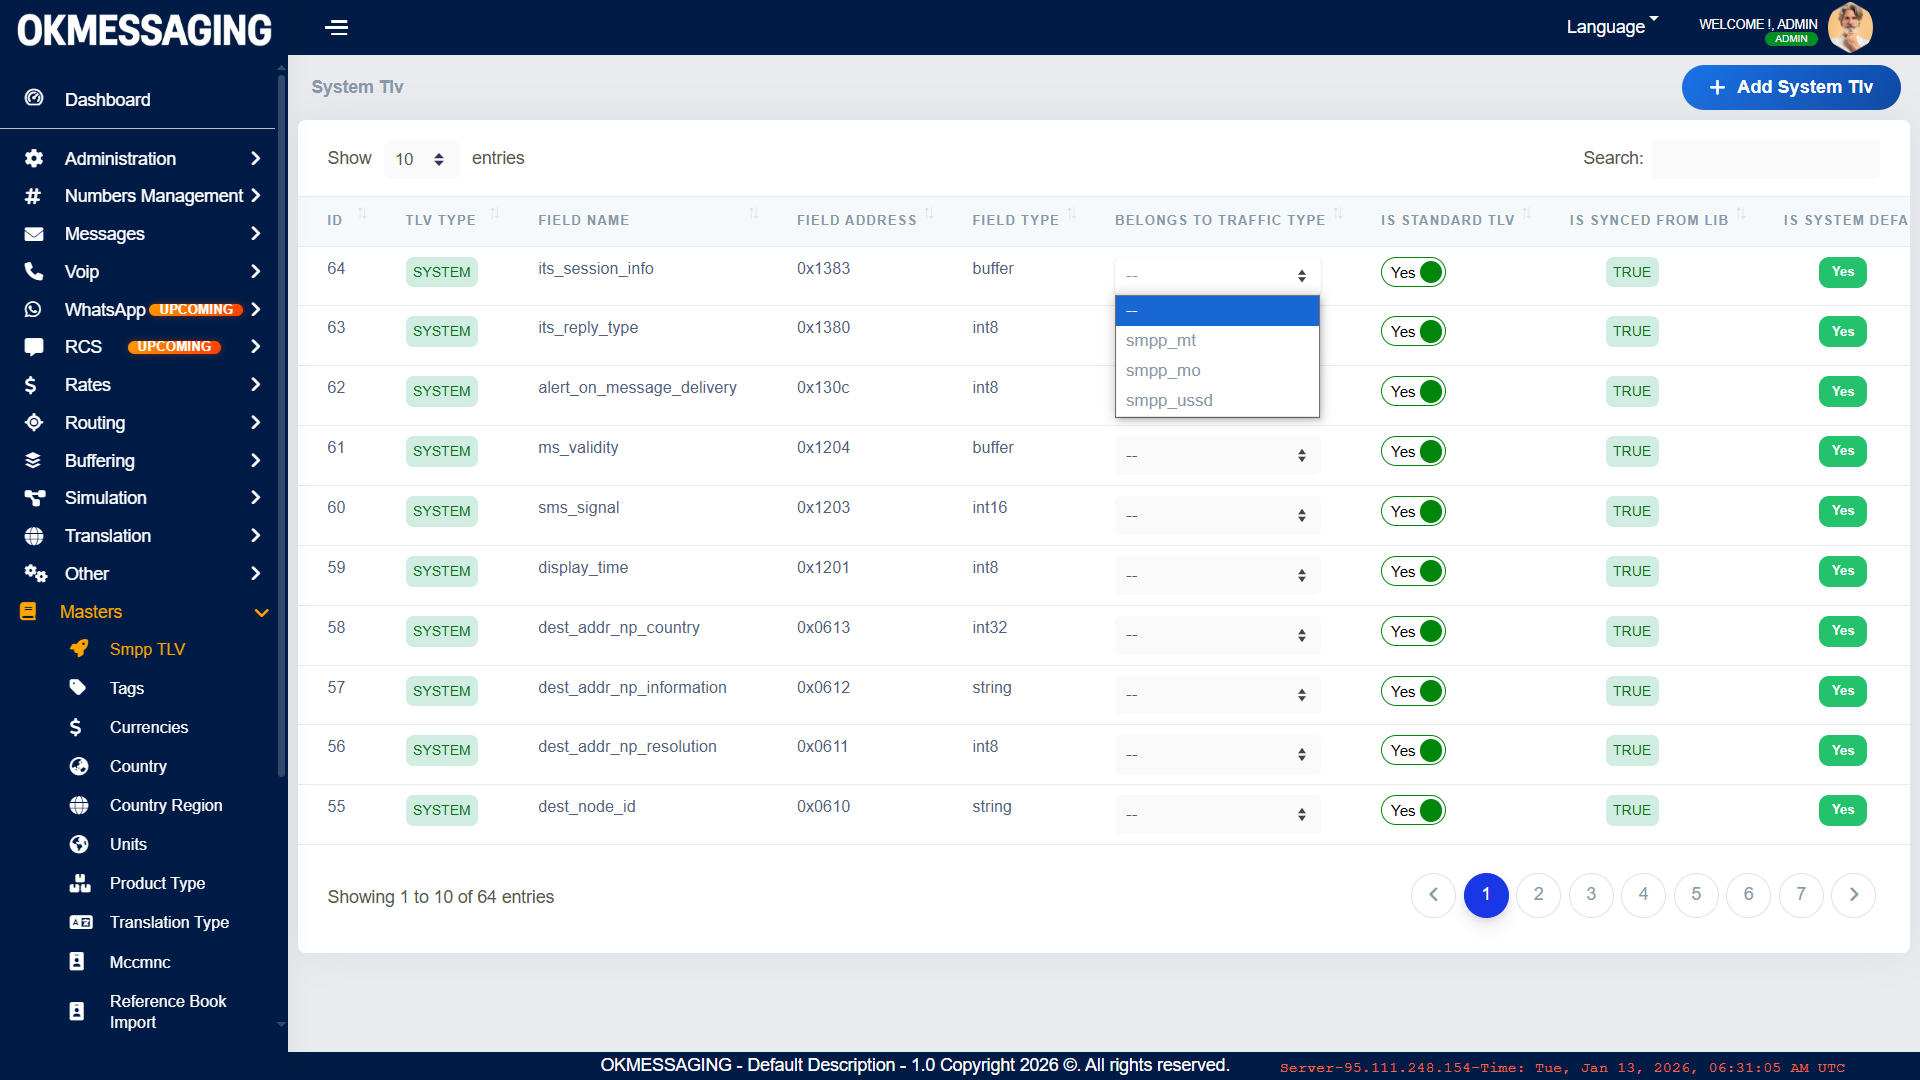Toggle Is Standard TLV for its_session_info row
Screen dimensions: 1920x1080
coord(1413,272)
